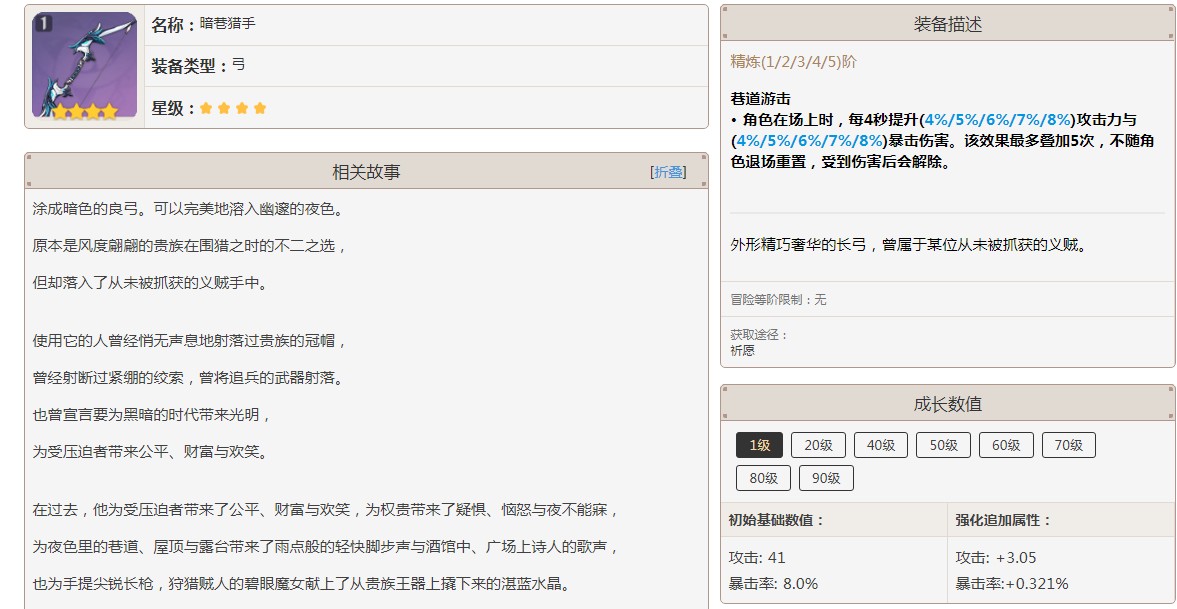Select the 80级 level tab
This screenshot has width=1177, height=609.
[763, 478]
